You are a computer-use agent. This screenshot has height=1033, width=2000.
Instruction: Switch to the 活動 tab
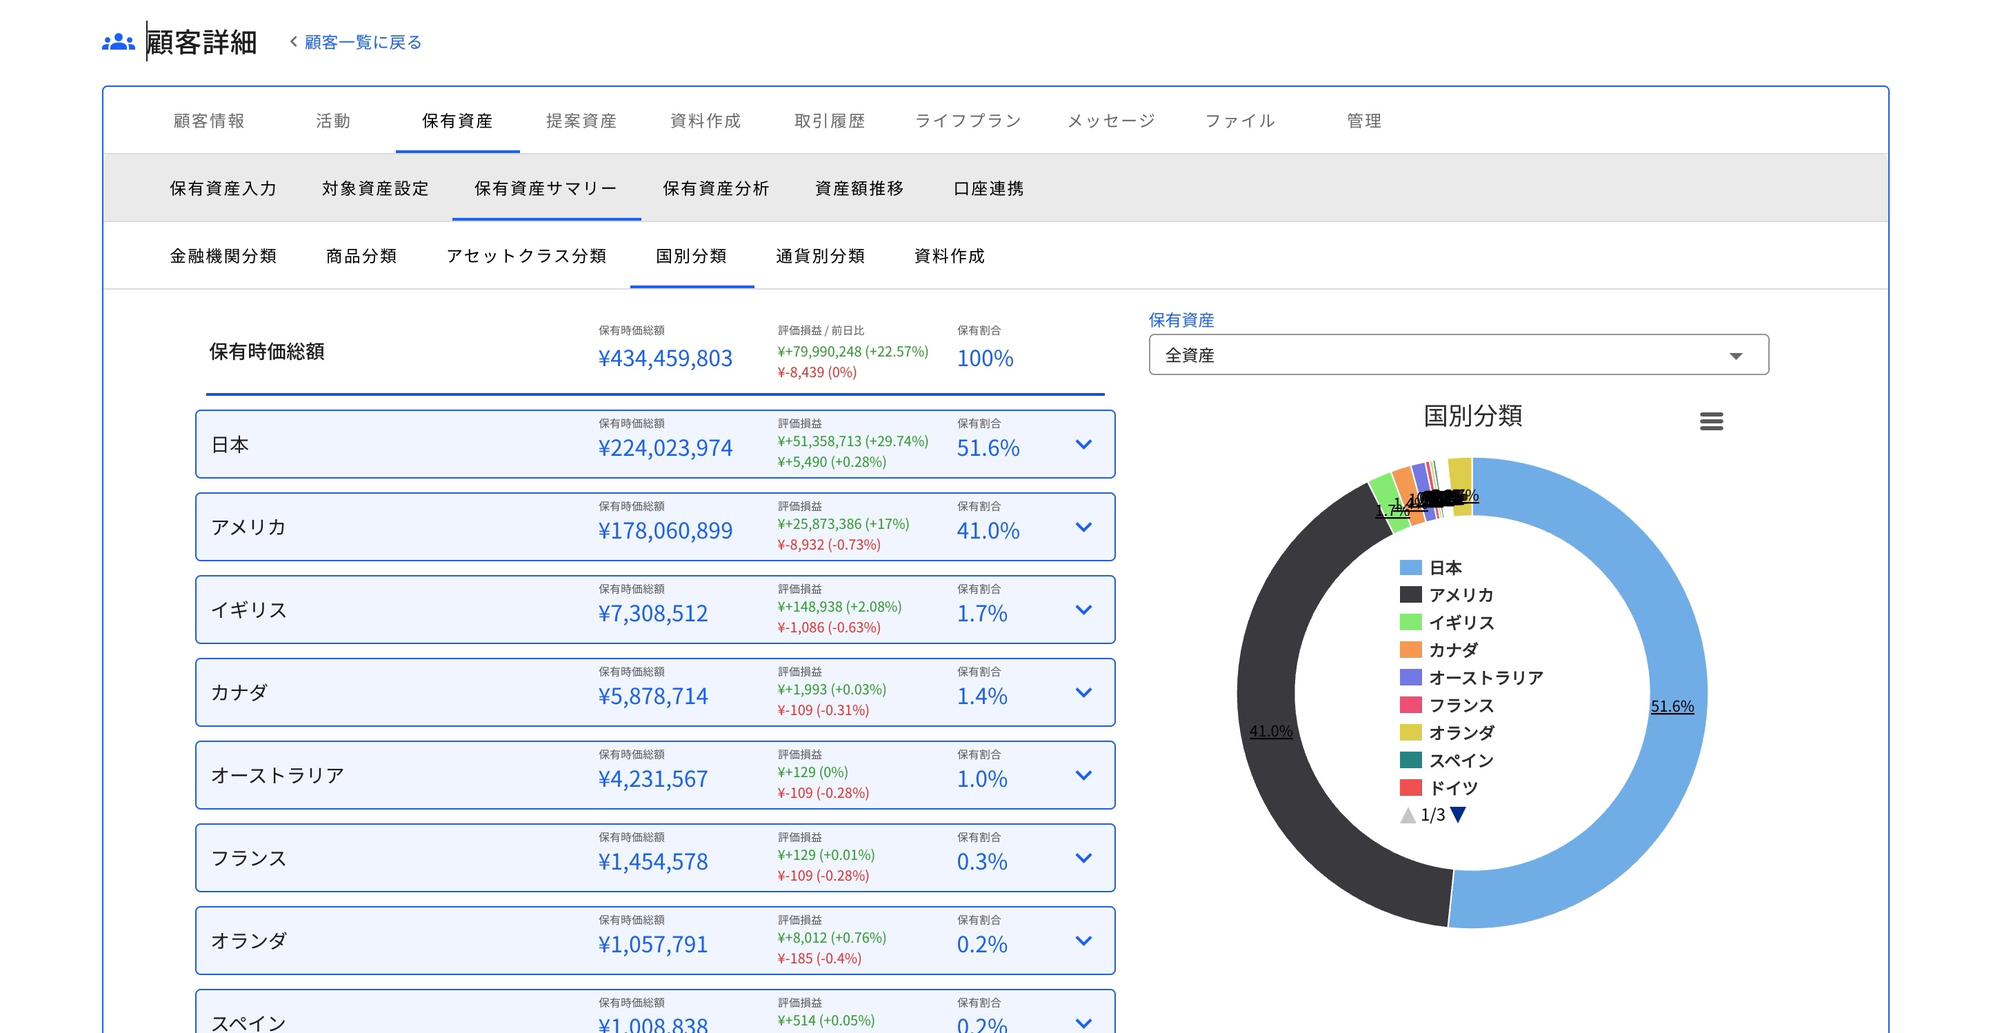click(x=333, y=121)
